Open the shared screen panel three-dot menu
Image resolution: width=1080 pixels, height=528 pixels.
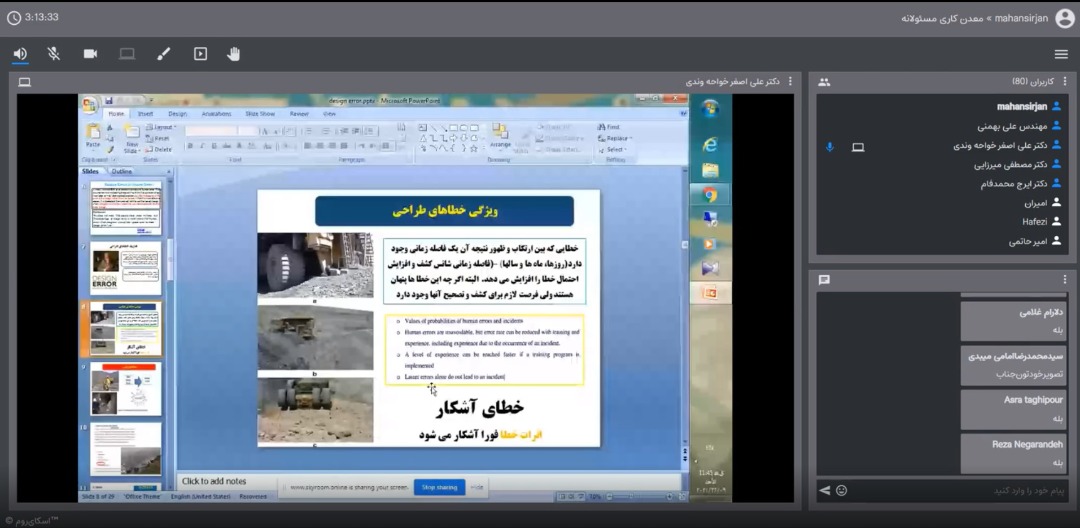(x=790, y=81)
